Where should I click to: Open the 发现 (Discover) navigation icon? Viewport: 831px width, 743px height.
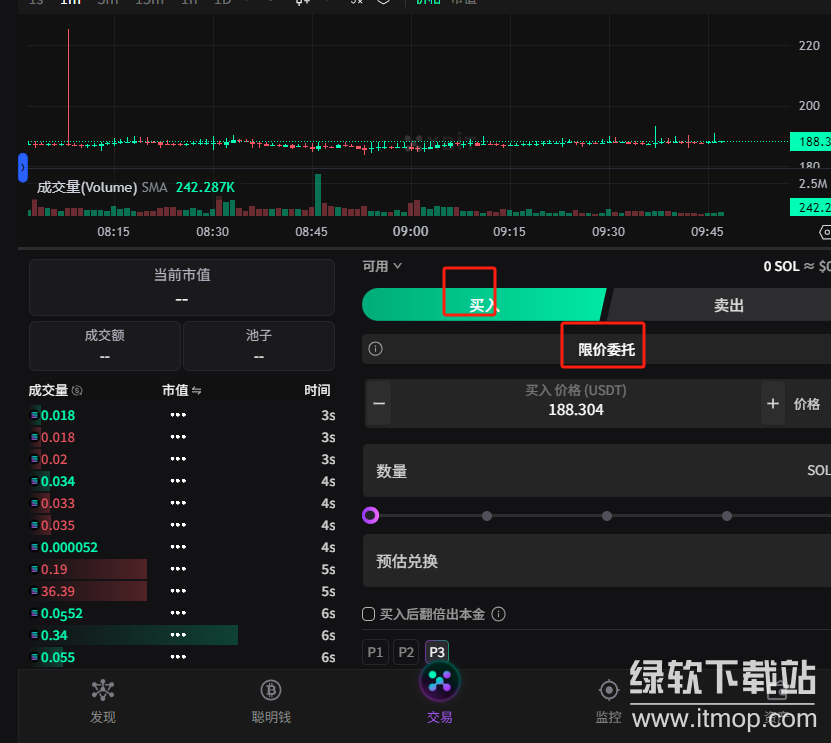click(103, 691)
